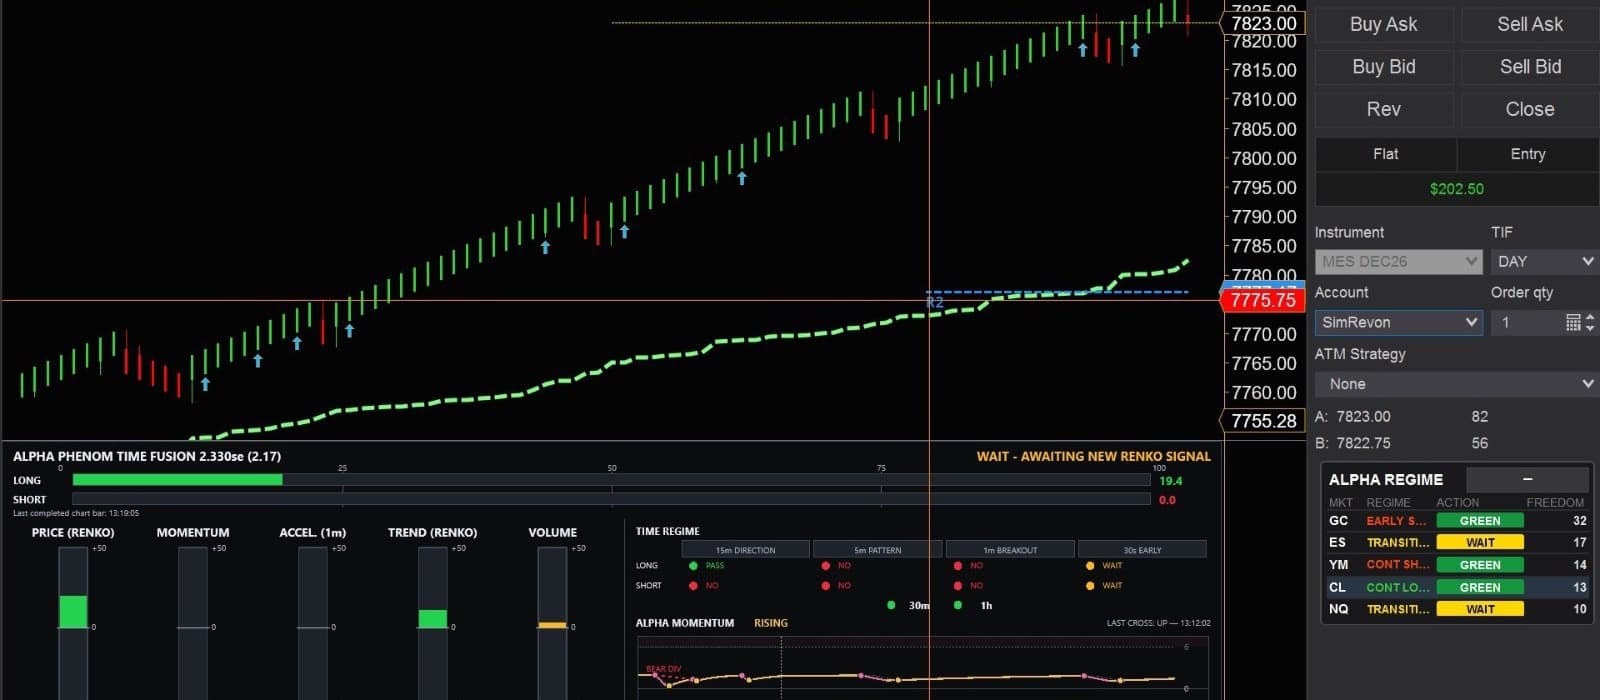Click the Buy Ask button
The width and height of the screenshot is (1600, 700).
click(1384, 24)
